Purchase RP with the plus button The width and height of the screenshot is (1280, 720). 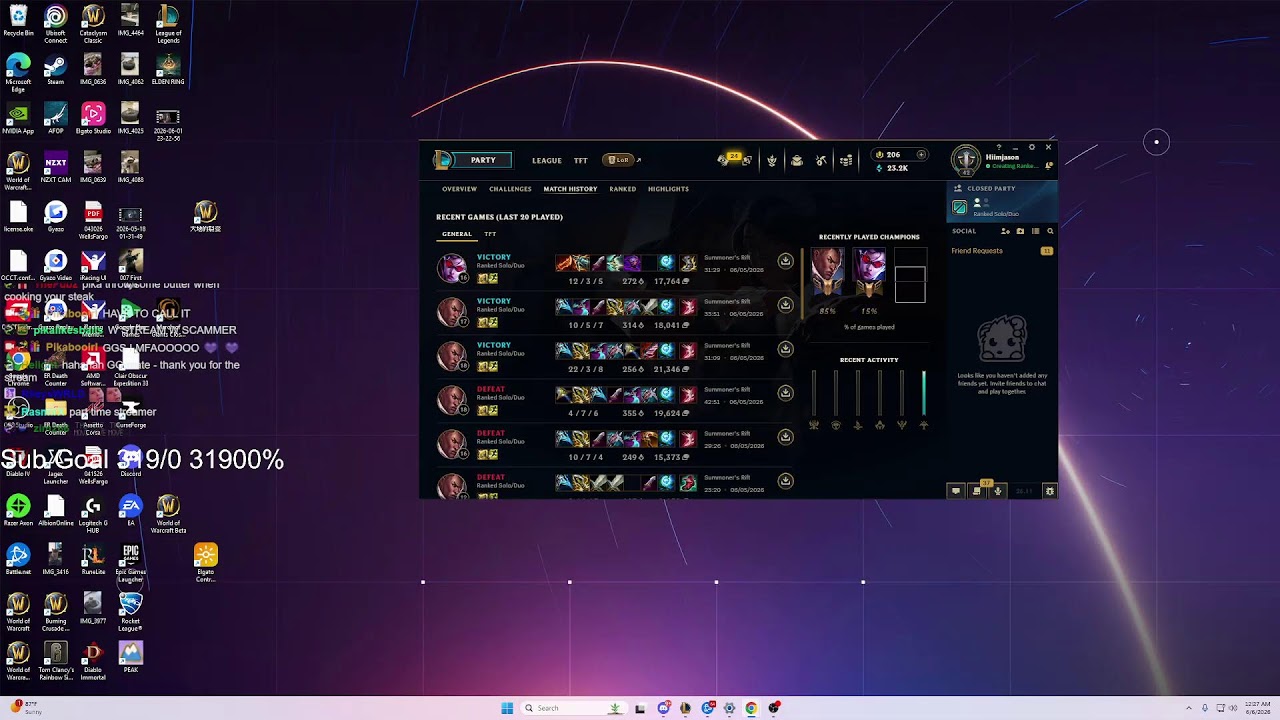[921, 155]
